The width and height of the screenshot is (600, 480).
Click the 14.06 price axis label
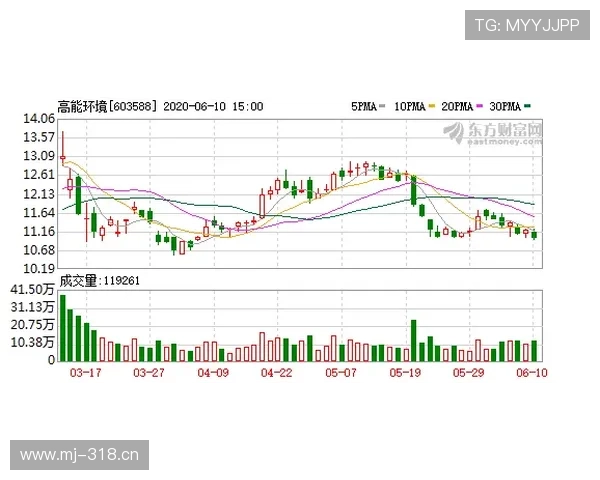pos(40,118)
